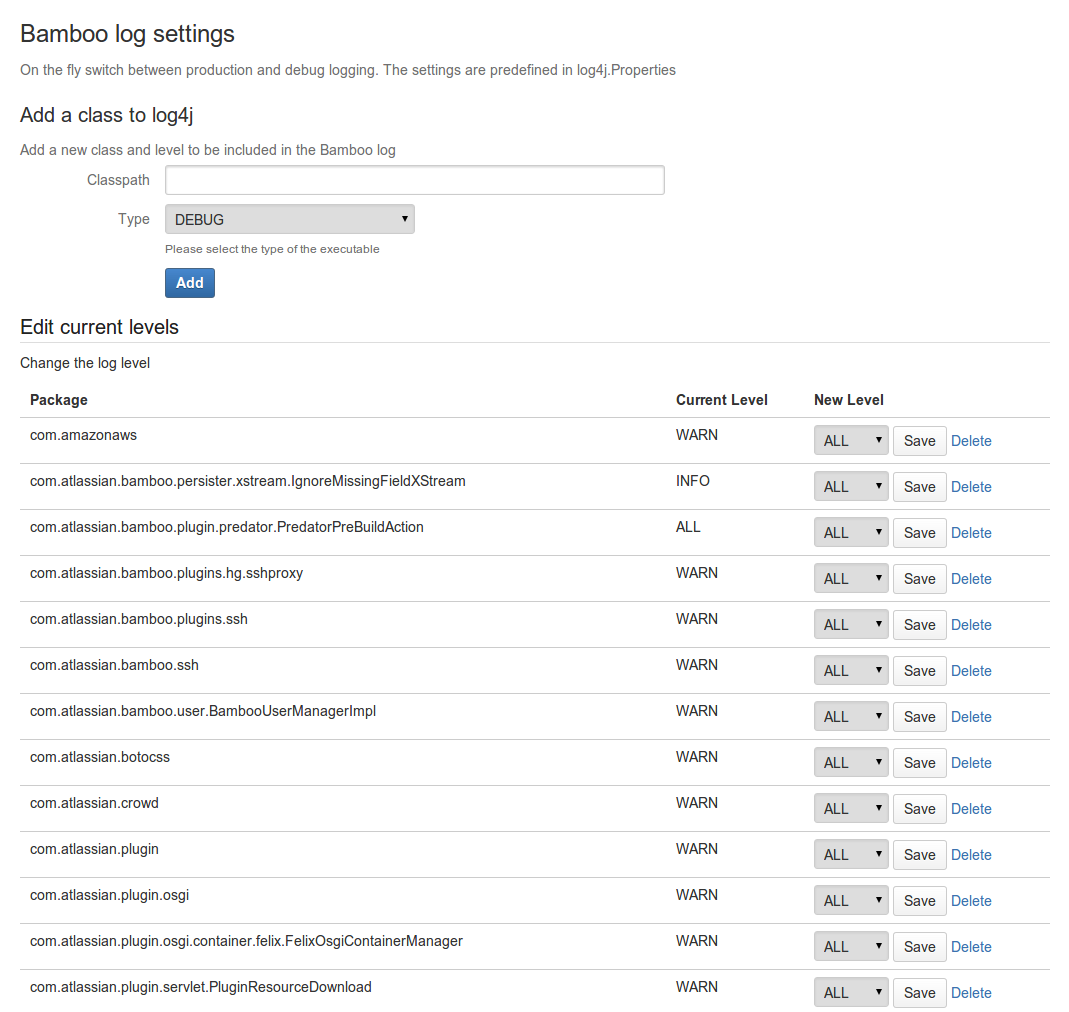The image size is (1069, 1012).
Task: Click ALL current level of PredatorPreBuildAction
Action: (688, 527)
